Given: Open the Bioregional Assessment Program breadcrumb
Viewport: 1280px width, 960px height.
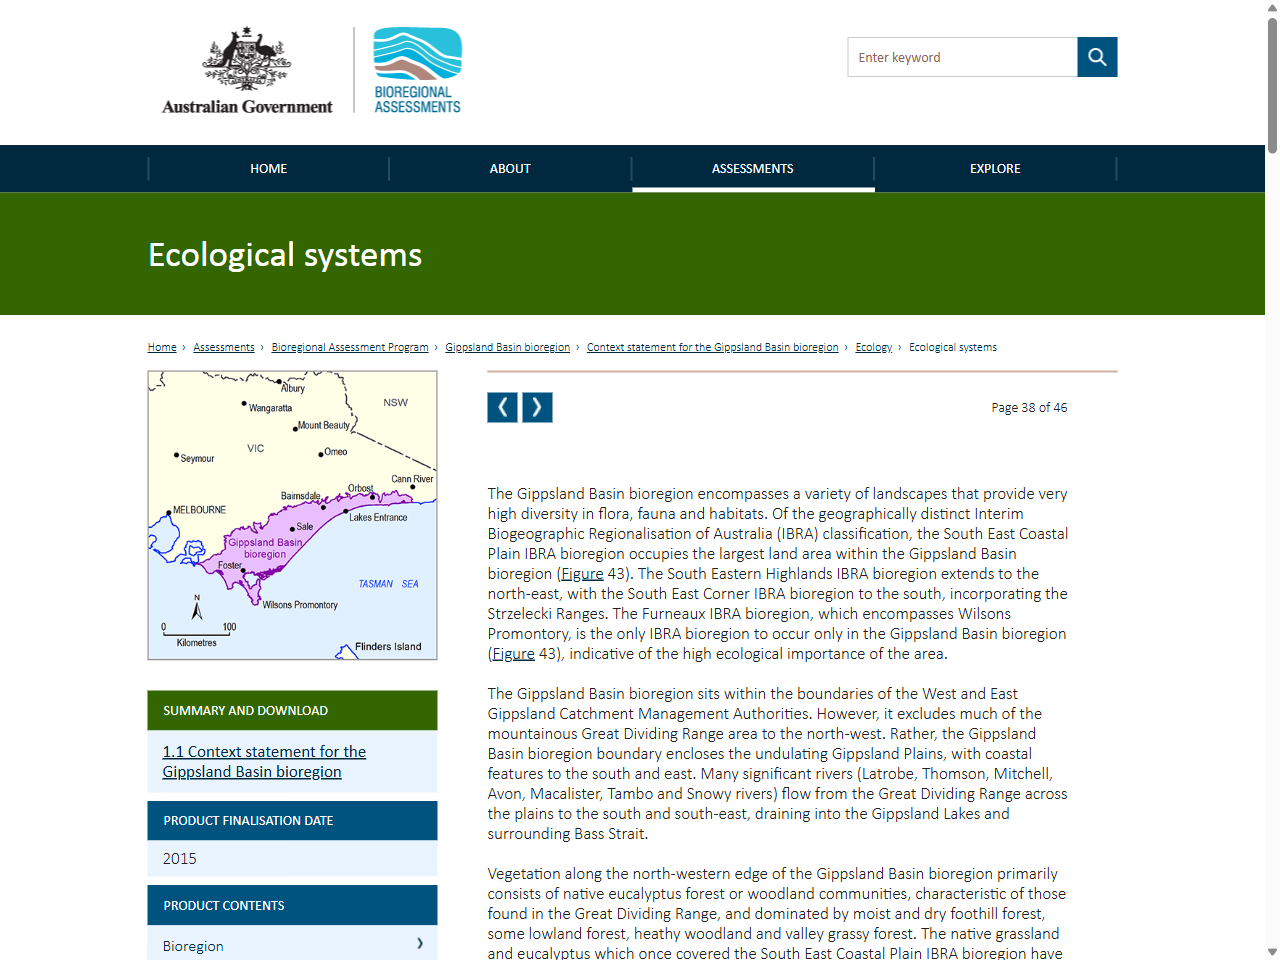Looking at the screenshot, I should 349,347.
